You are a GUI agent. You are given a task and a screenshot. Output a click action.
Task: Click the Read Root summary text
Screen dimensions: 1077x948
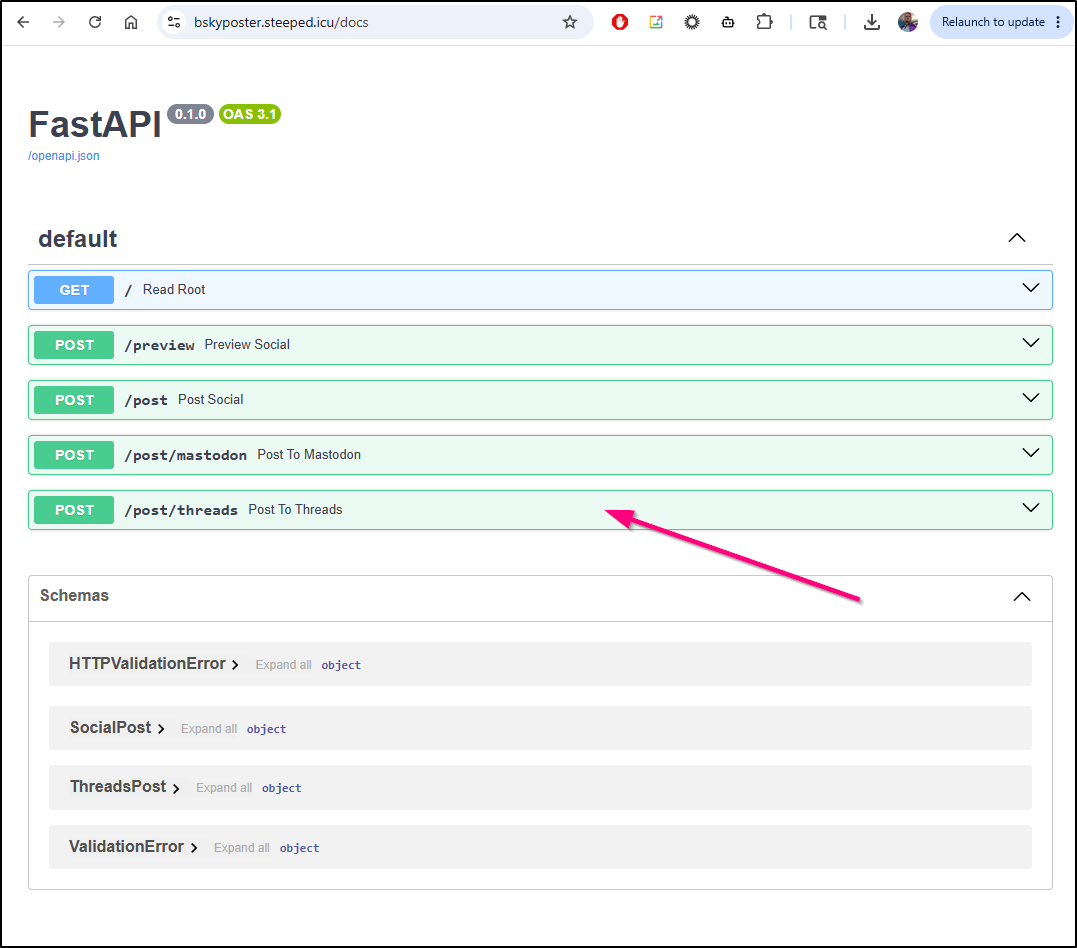(x=174, y=289)
